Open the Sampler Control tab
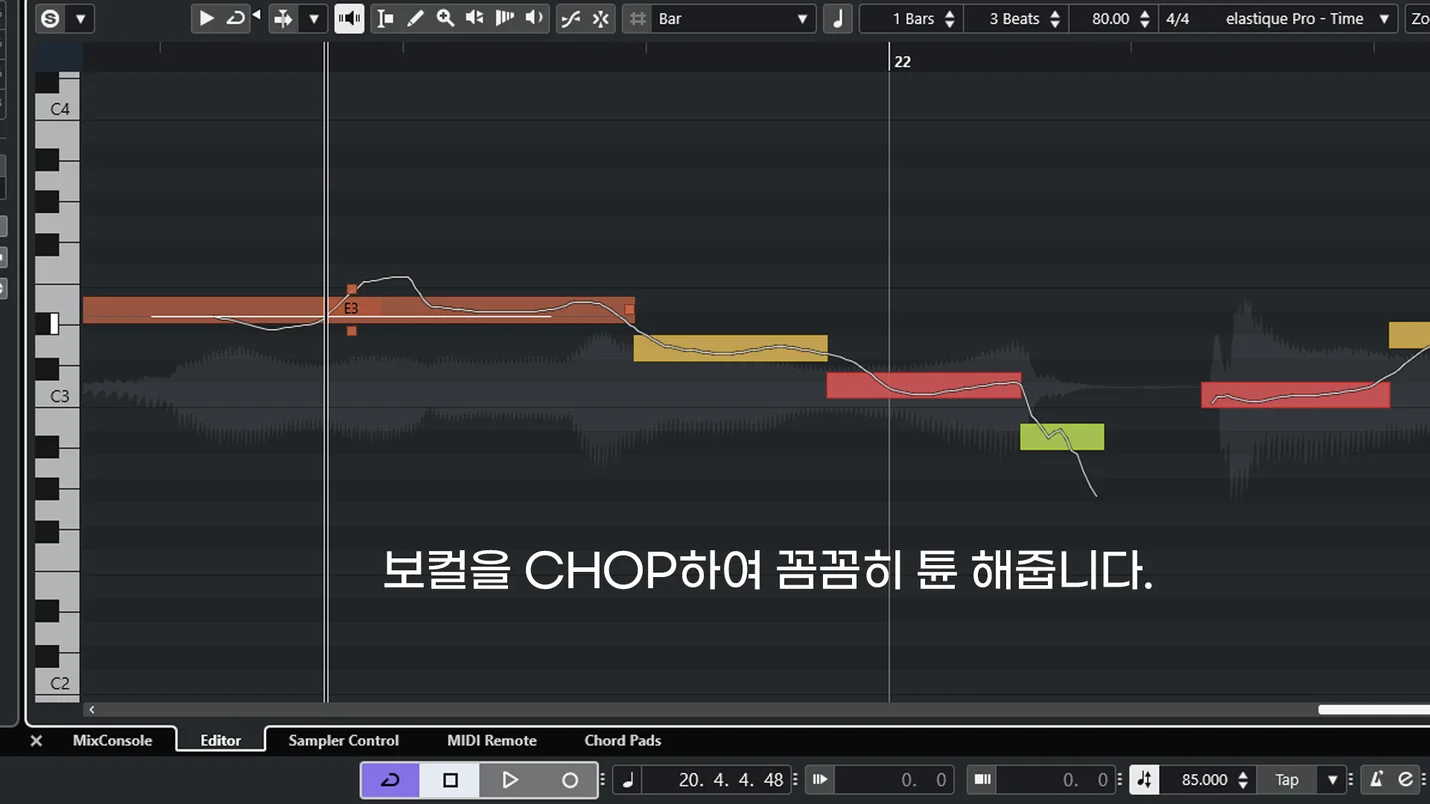Screen dimensions: 1430x804 [x=343, y=741]
